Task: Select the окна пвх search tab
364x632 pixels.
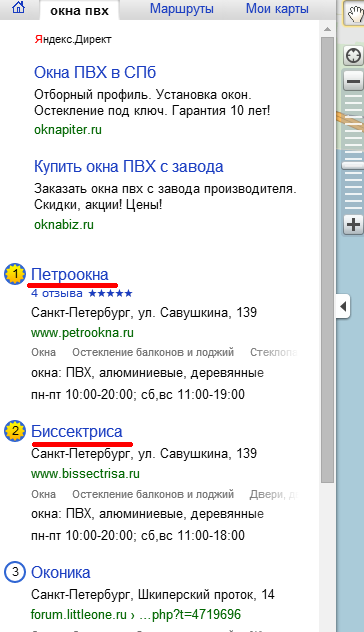Action: tap(79, 10)
